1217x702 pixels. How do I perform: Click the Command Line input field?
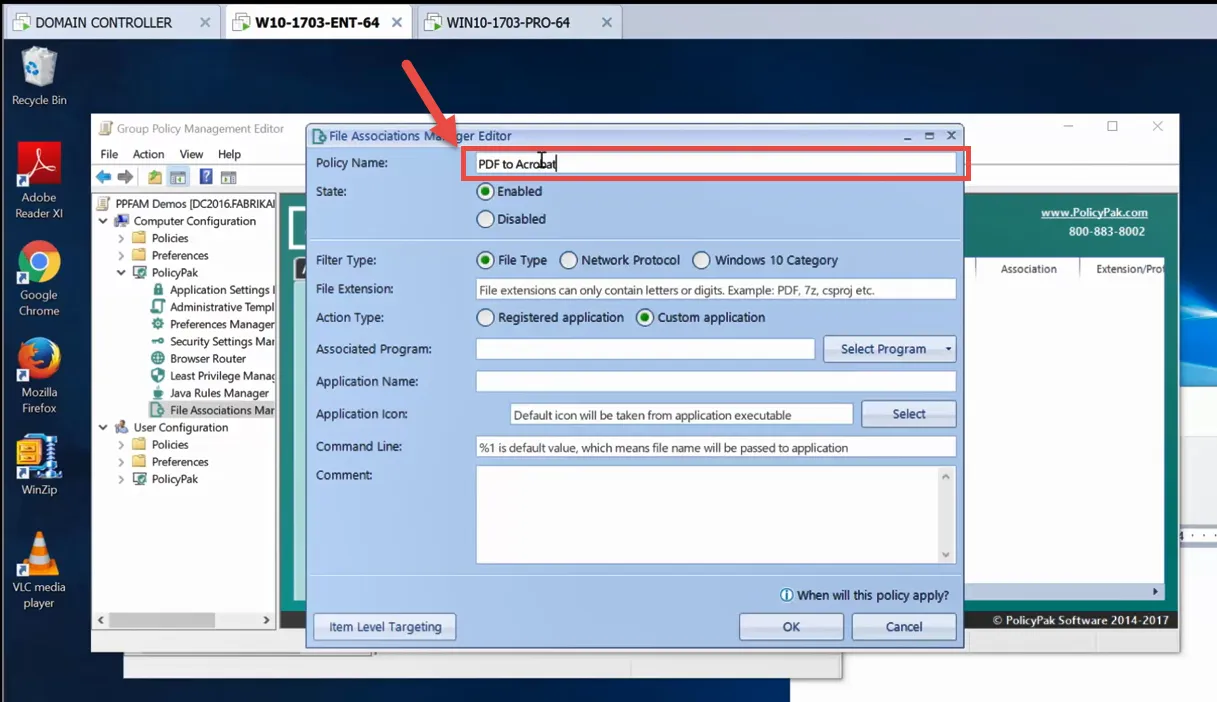tap(716, 447)
